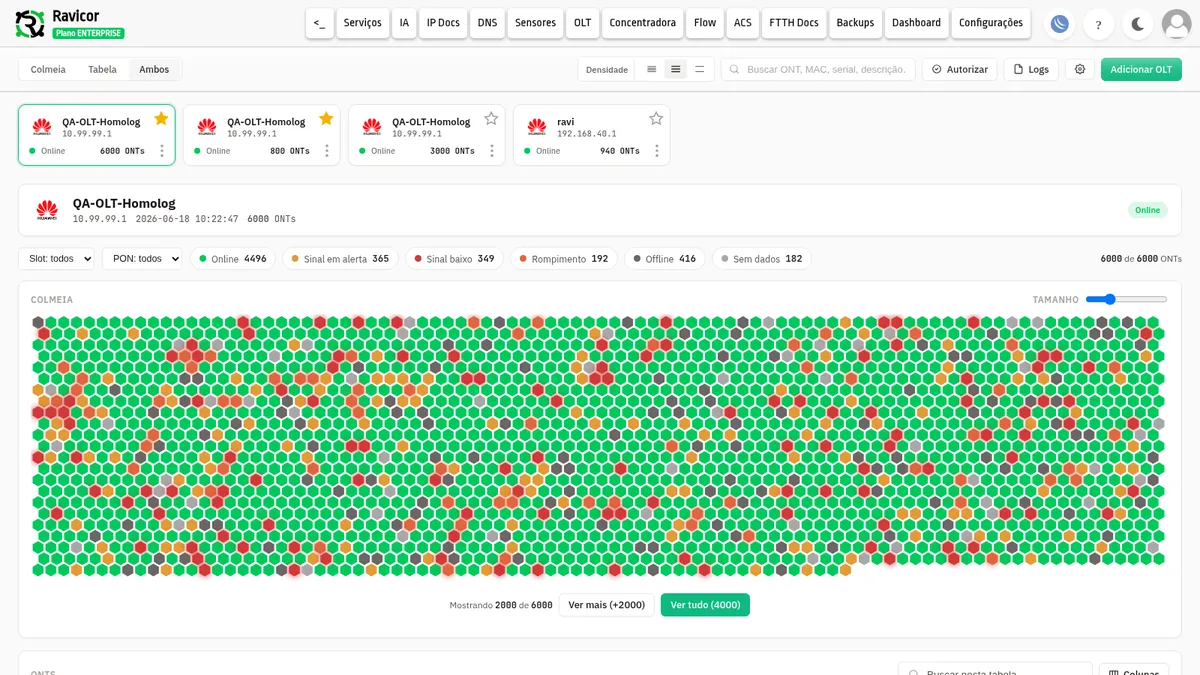Open options menu for ravi OLT card
The height and width of the screenshot is (675, 1200).
(x=657, y=151)
